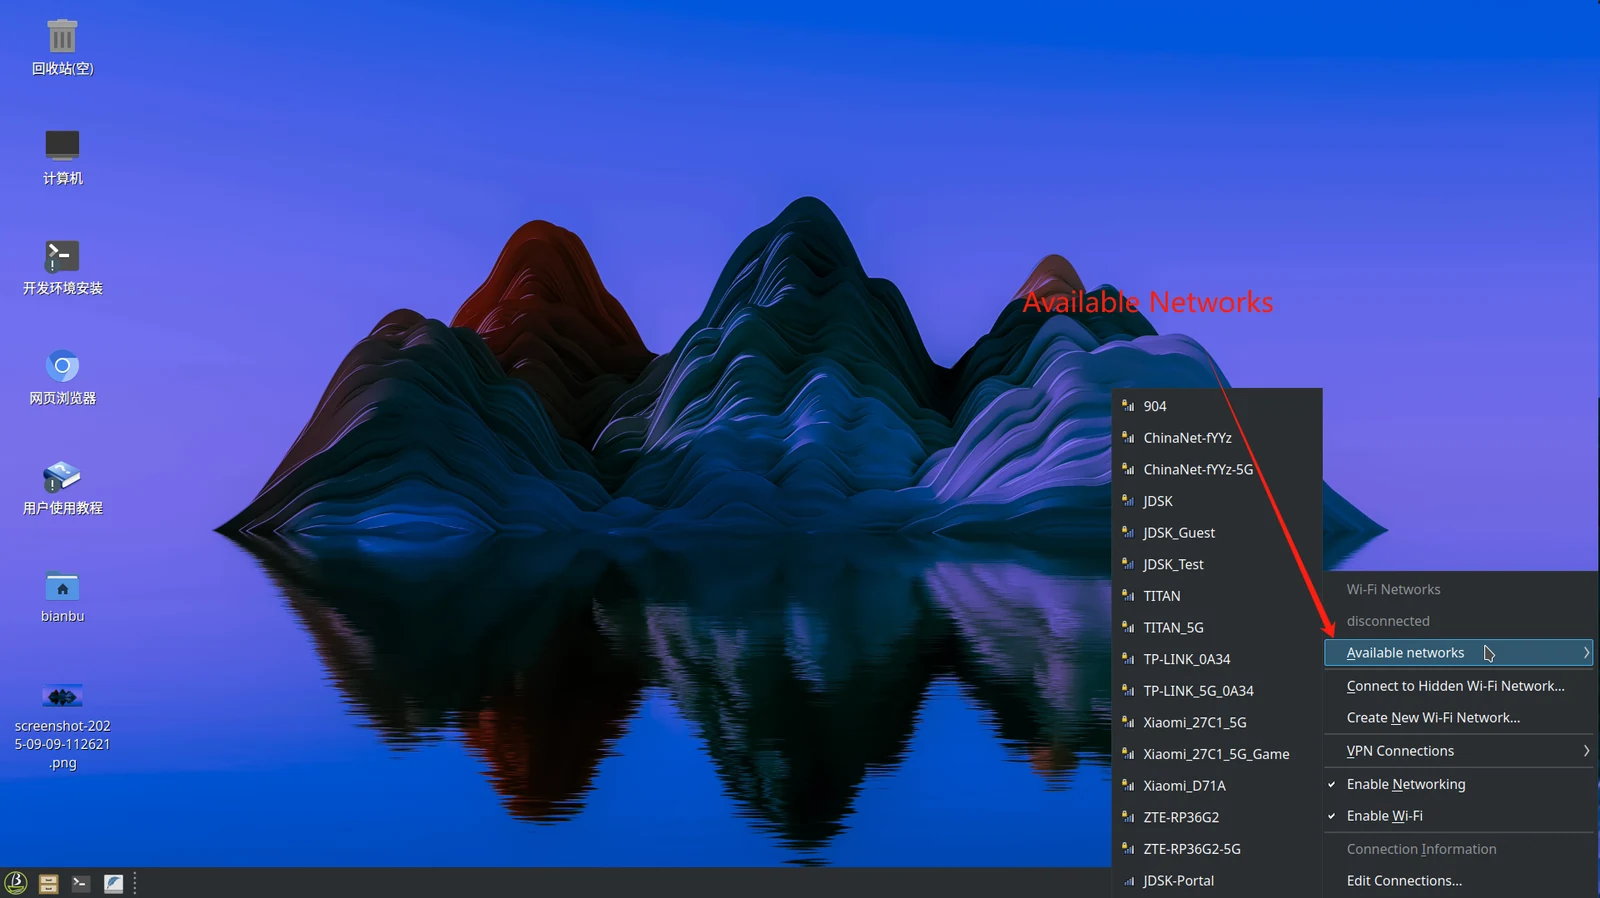This screenshot has width=1600, height=898.
Task: Select the 开发环境安装 desktop shortcut
Action: tap(62, 267)
